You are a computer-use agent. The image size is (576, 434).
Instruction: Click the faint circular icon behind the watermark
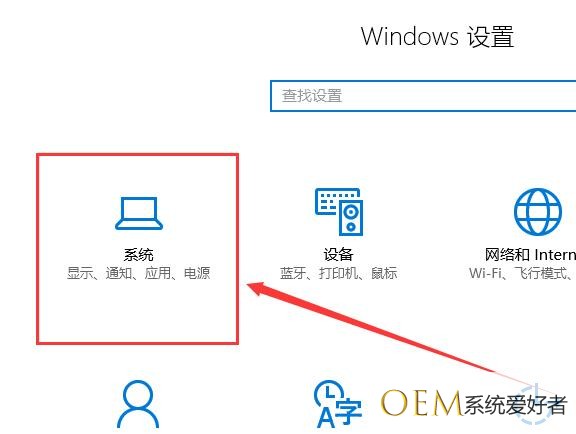pos(536,403)
